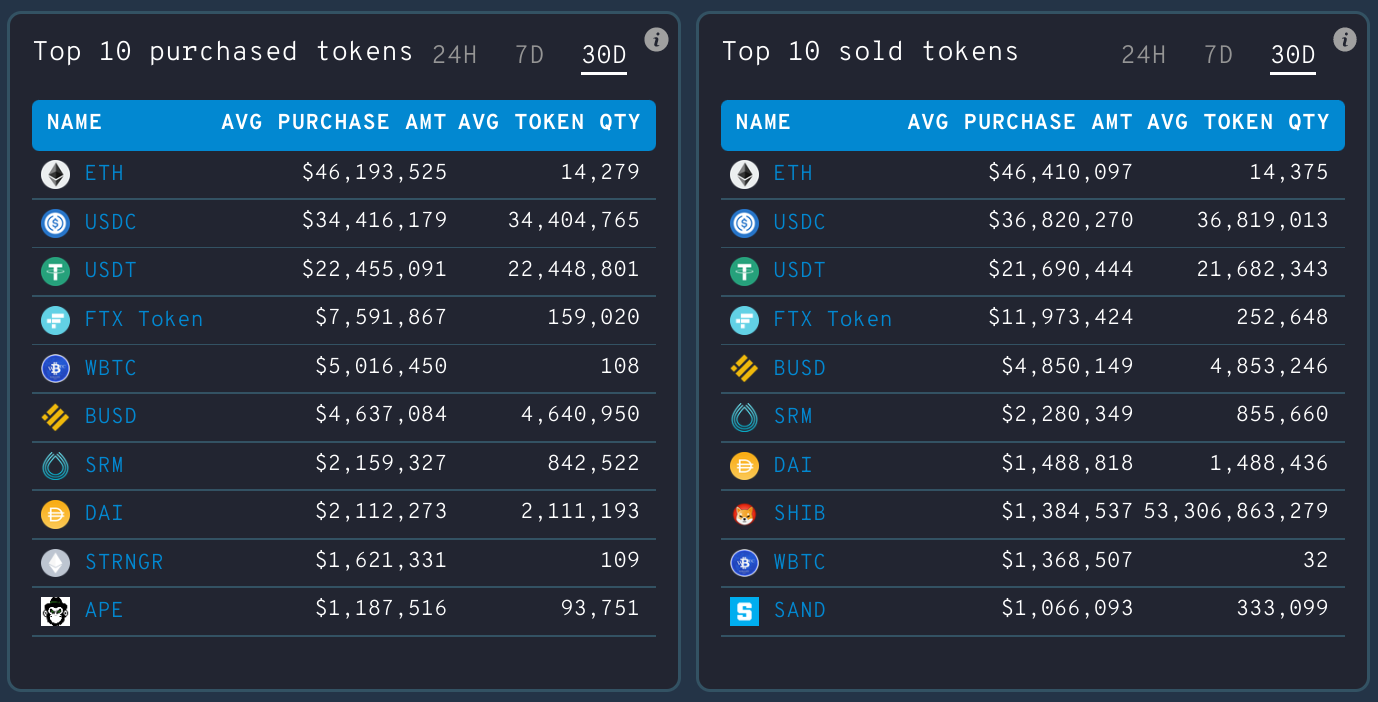Click the USDT icon in sold tokens
Image resolution: width=1378 pixels, height=702 pixels.
(x=745, y=271)
